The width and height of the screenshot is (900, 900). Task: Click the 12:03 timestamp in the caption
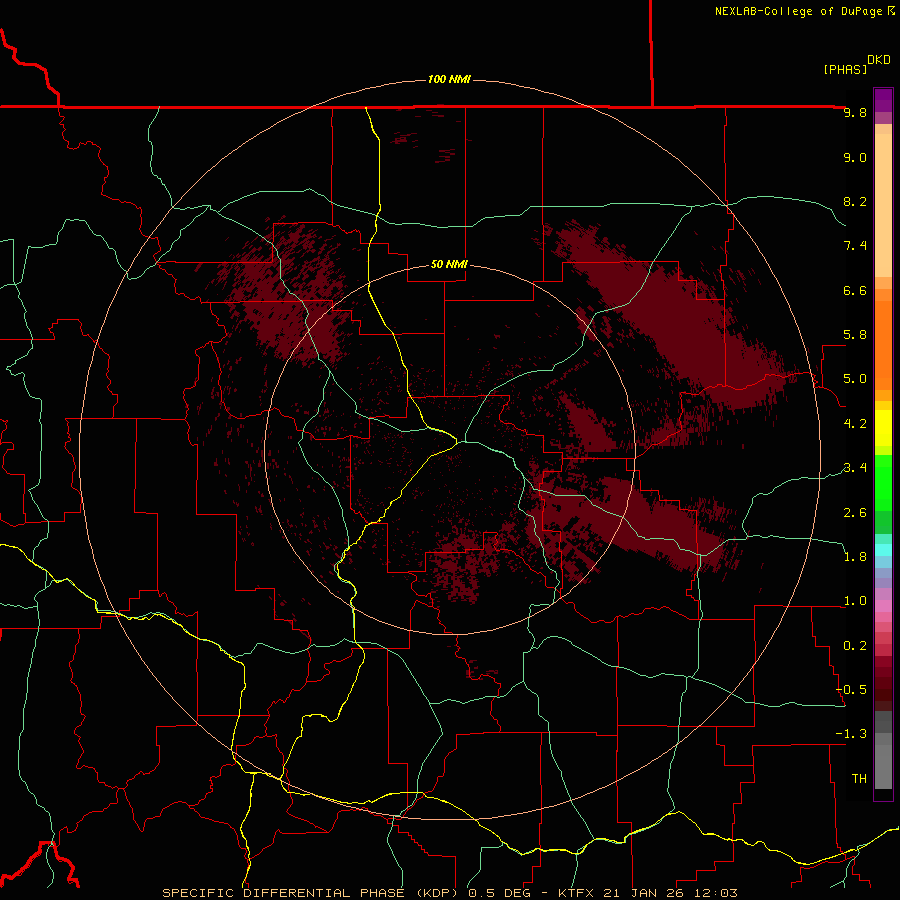click(718, 893)
